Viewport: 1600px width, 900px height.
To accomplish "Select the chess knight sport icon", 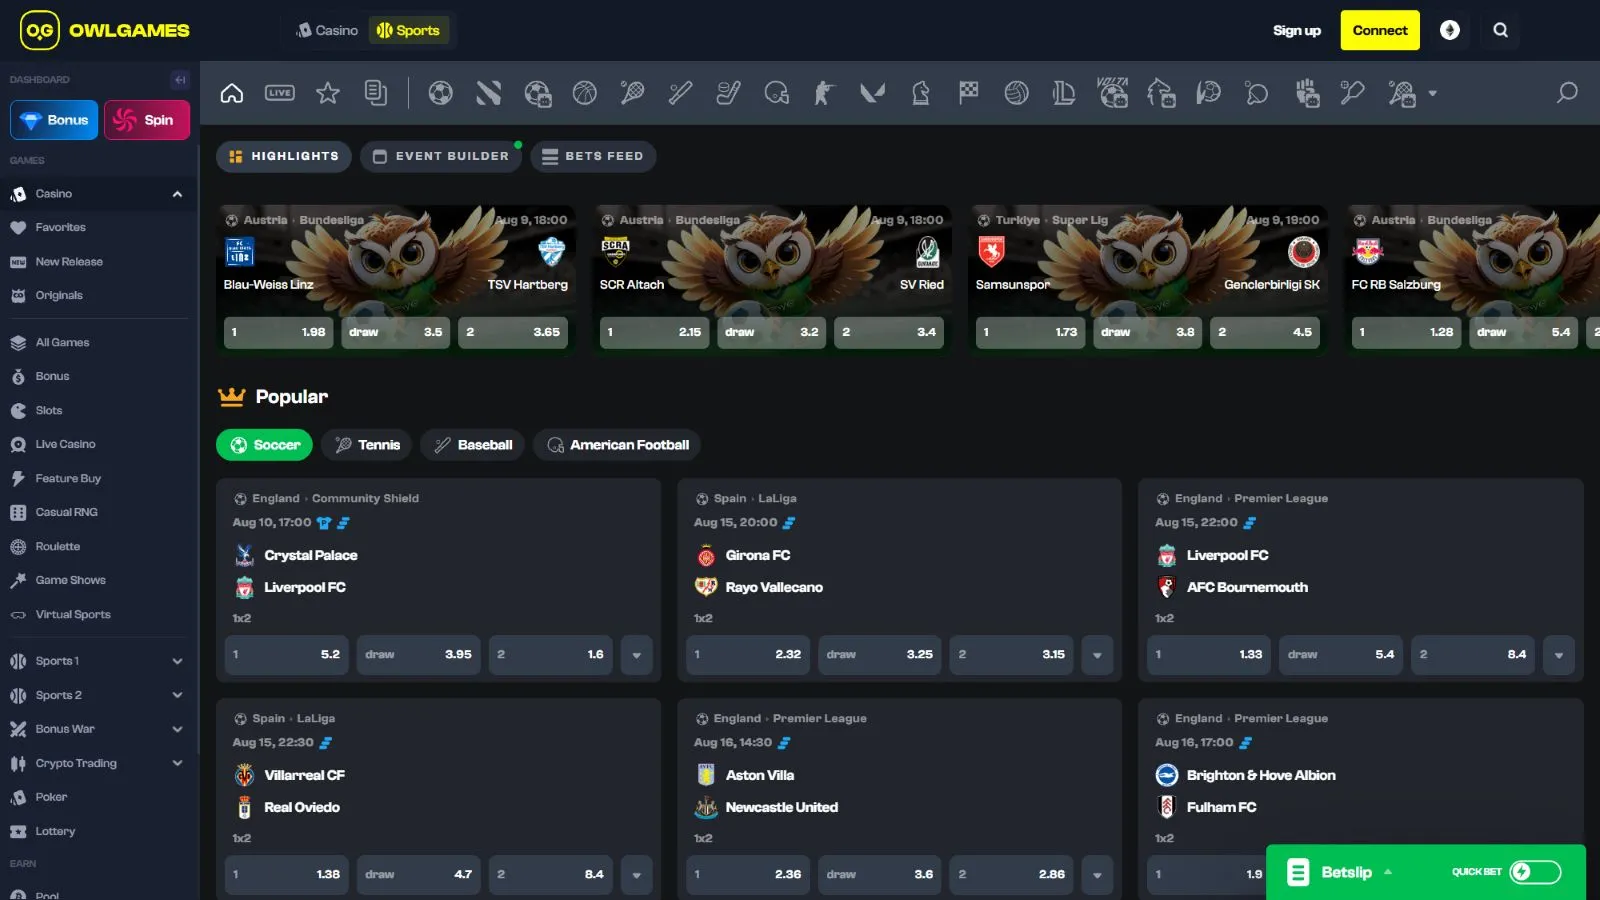I will (x=921, y=93).
